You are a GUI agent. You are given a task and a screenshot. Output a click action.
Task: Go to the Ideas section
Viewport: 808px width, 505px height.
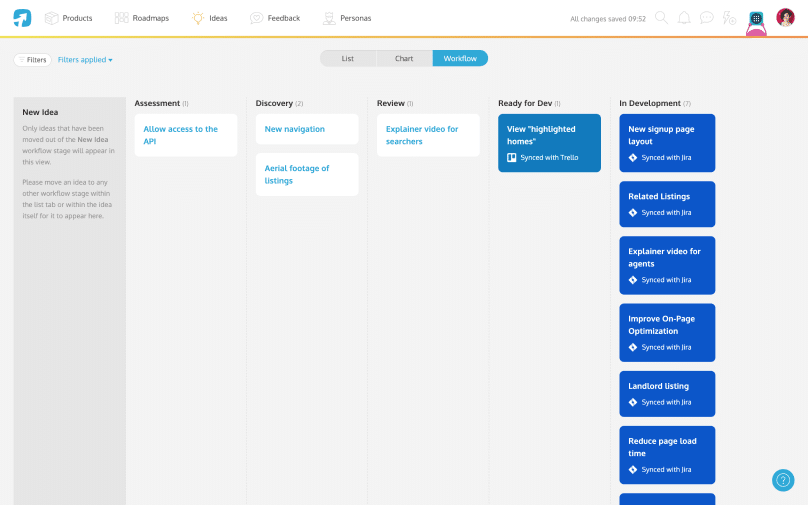209,18
